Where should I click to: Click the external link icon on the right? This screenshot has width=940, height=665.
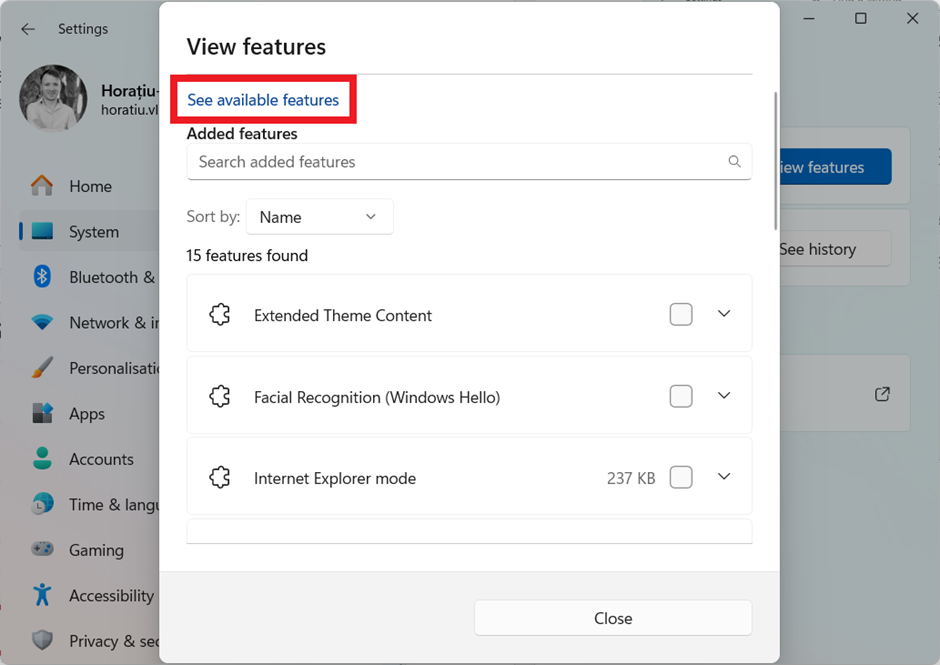click(x=882, y=394)
